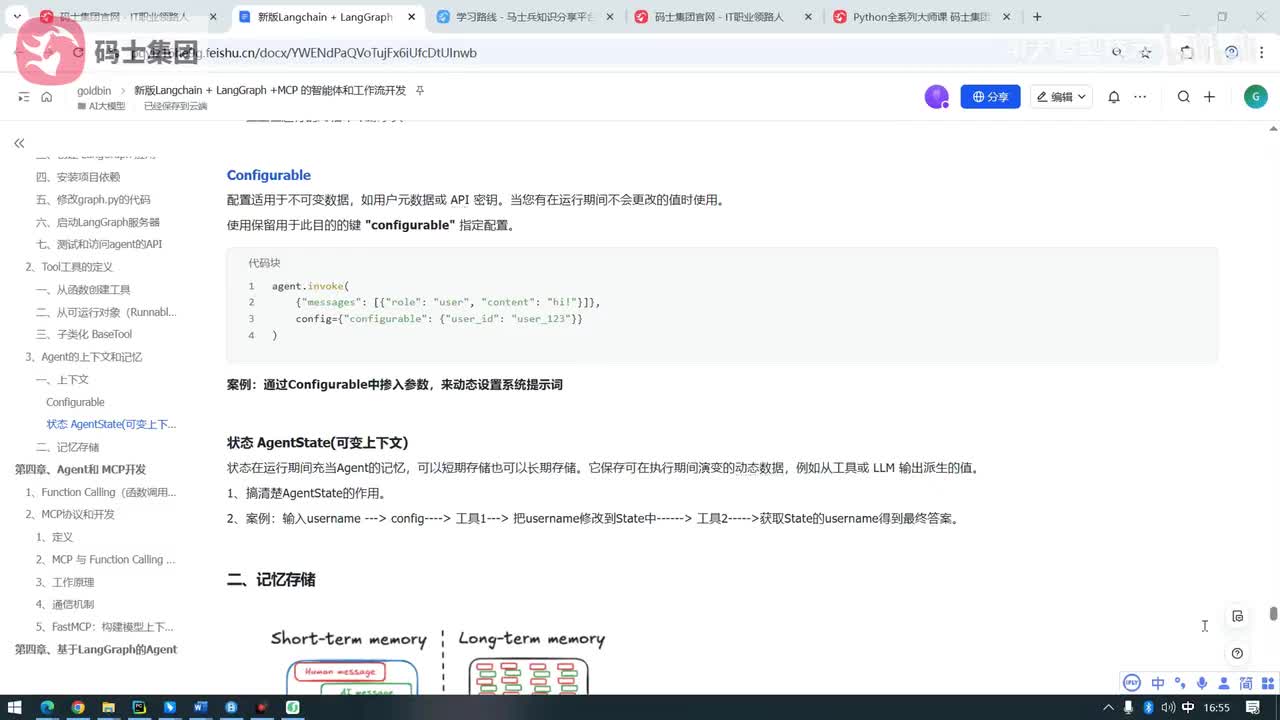Open the home icon in Feishu header
Image resolution: width=1280 pixels, height=720 pixels.
46,97
